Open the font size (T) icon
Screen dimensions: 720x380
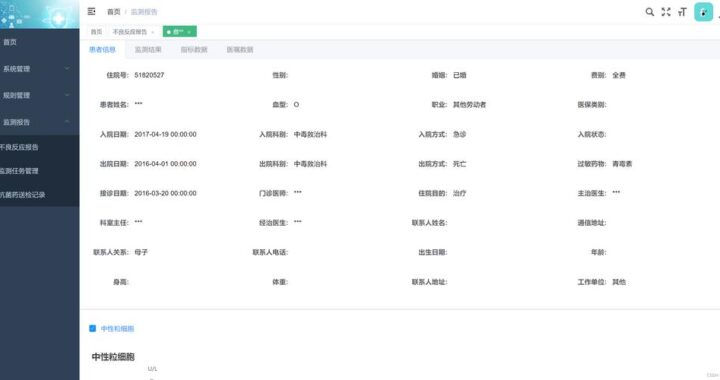point(682,12)
